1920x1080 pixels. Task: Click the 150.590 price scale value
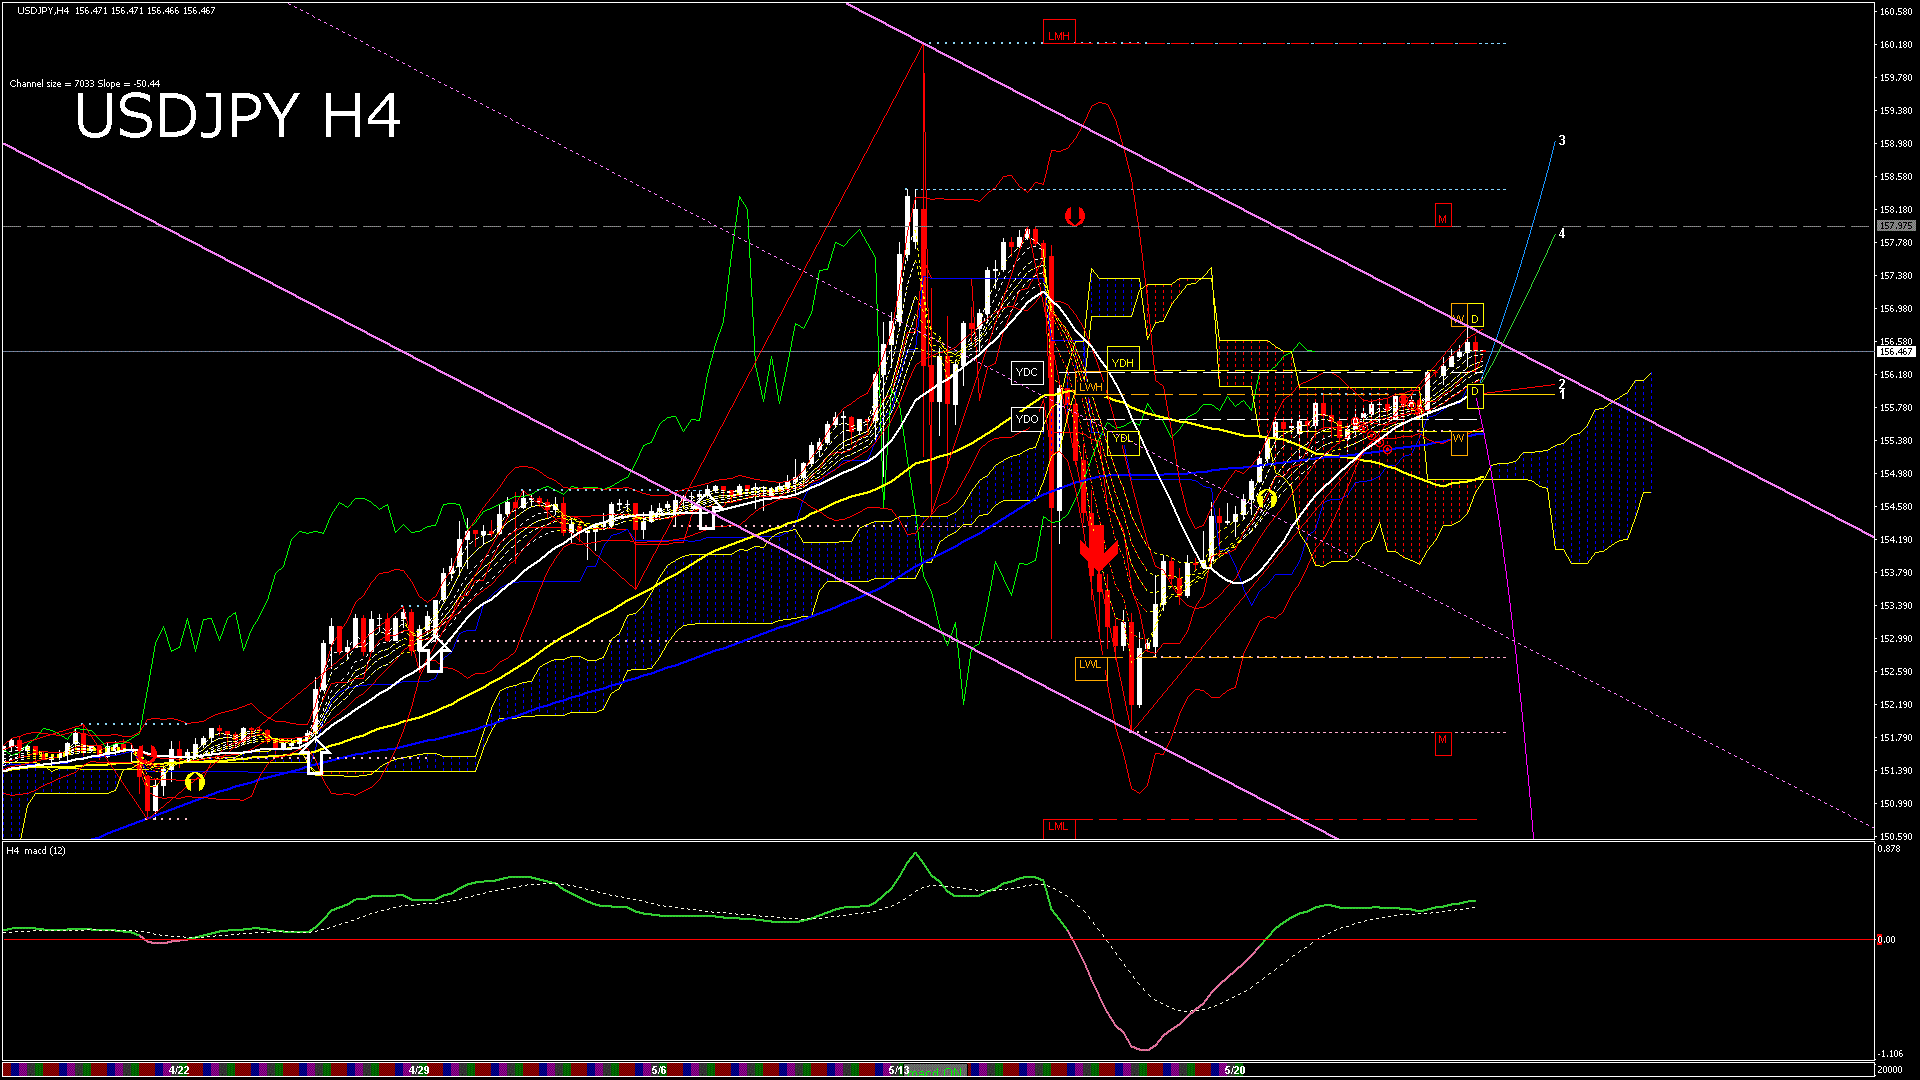(x=1896, y=837)
